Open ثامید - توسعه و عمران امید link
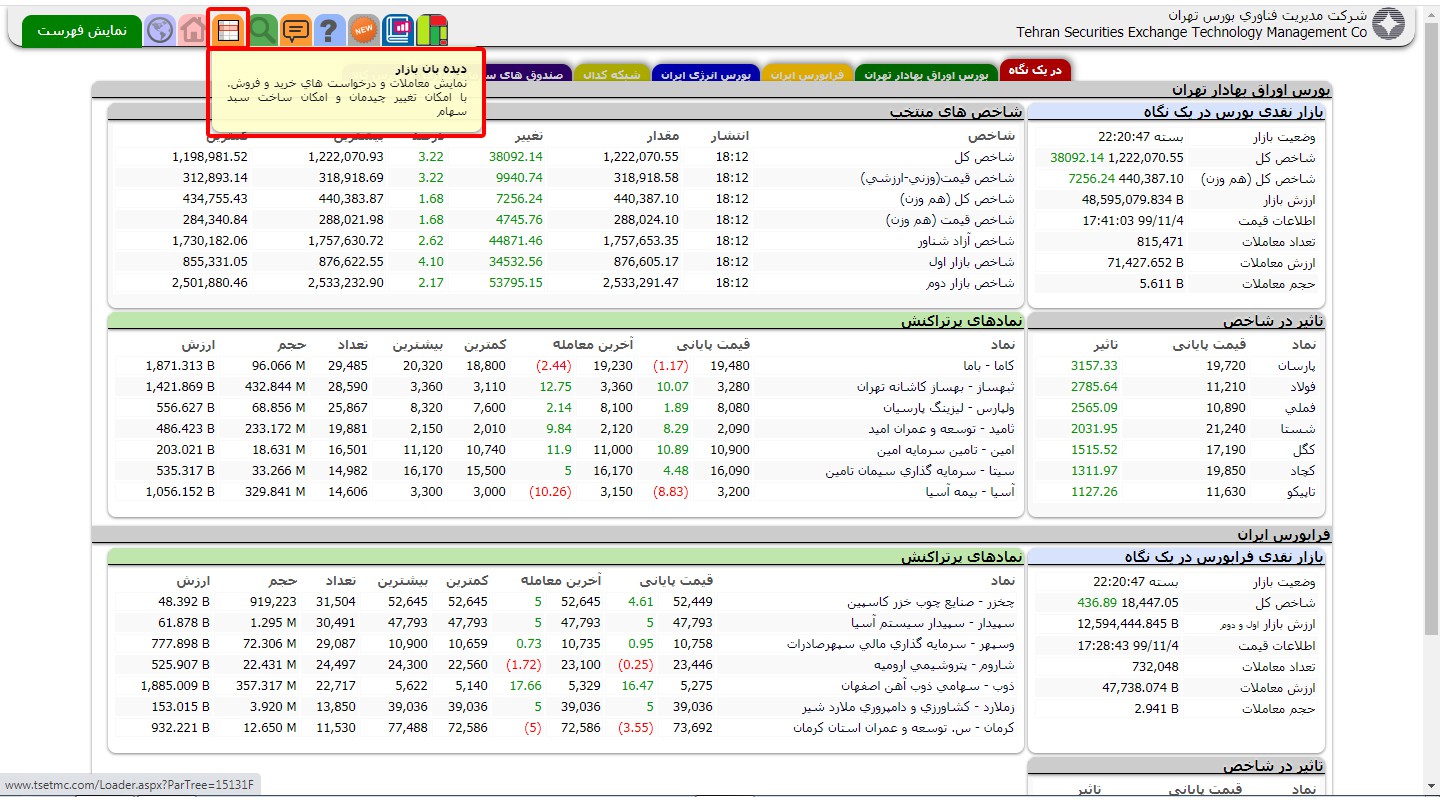 tap(942, 429)
